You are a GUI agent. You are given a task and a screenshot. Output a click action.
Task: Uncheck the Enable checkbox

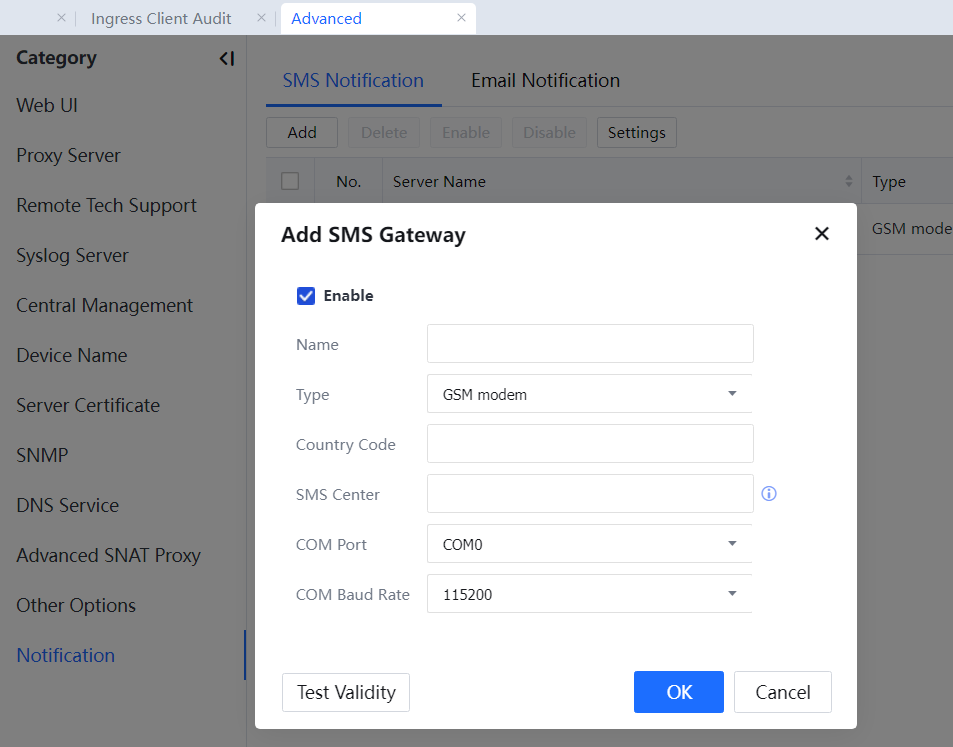coord(306,296)
